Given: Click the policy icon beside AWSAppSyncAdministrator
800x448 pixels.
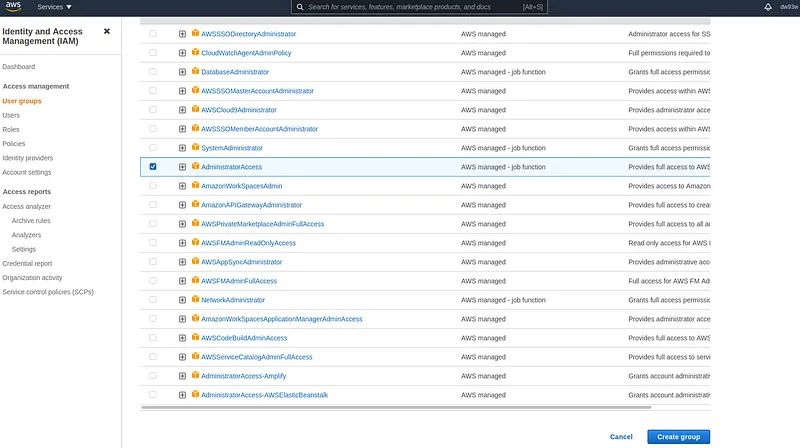Looking at the screenshot, I should 195,261.
